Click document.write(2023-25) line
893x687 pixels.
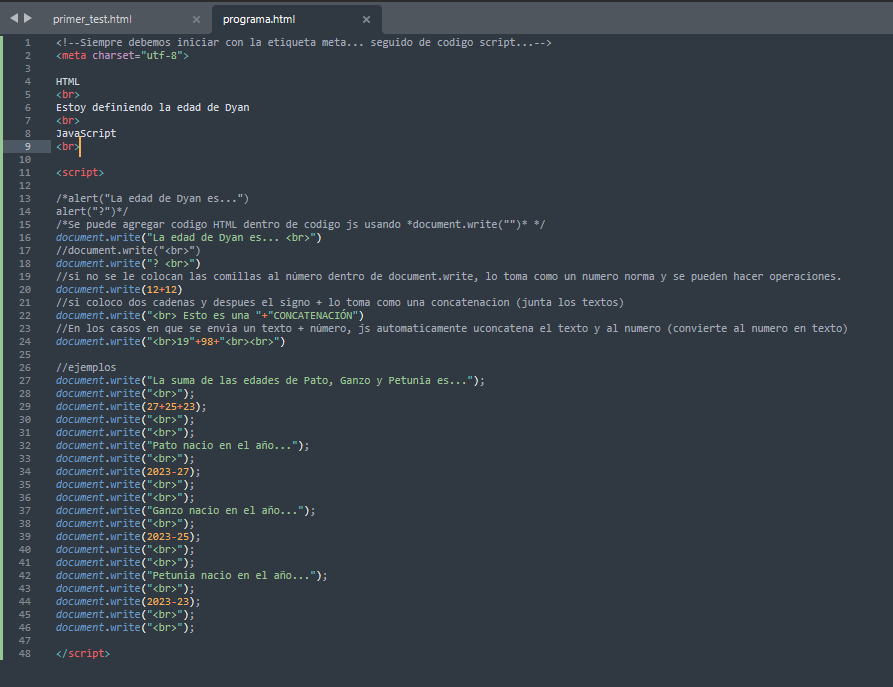tap(128, 537)
